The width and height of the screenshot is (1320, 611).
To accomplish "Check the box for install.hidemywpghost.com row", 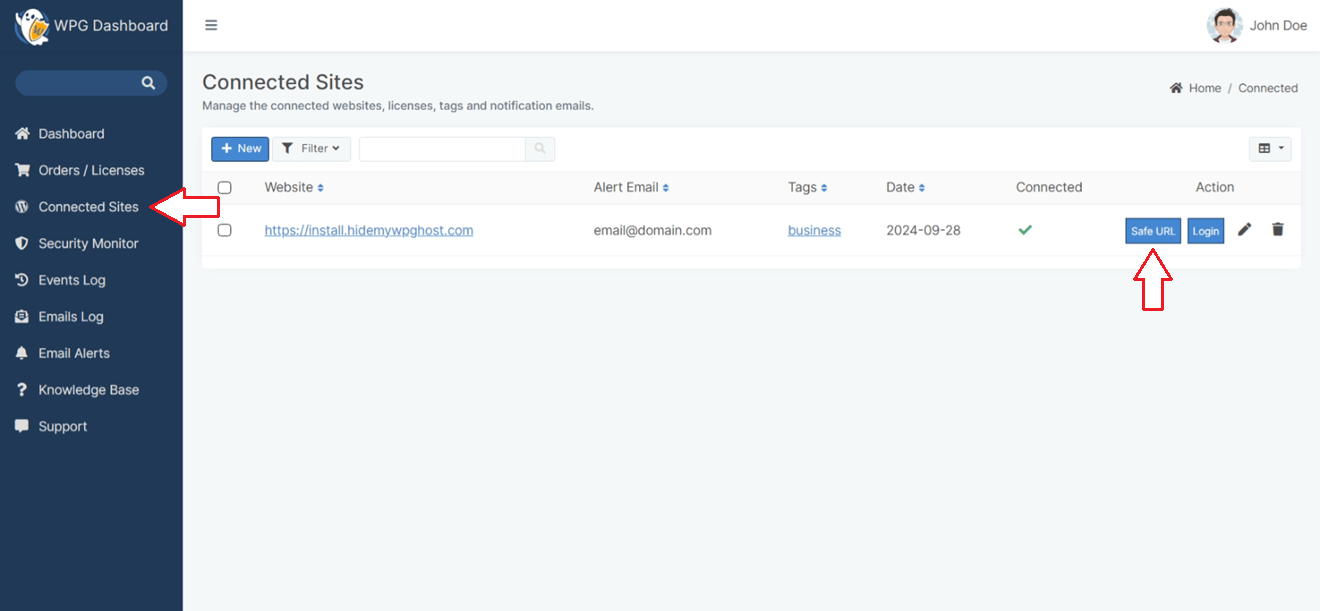I will coord(224,230).
